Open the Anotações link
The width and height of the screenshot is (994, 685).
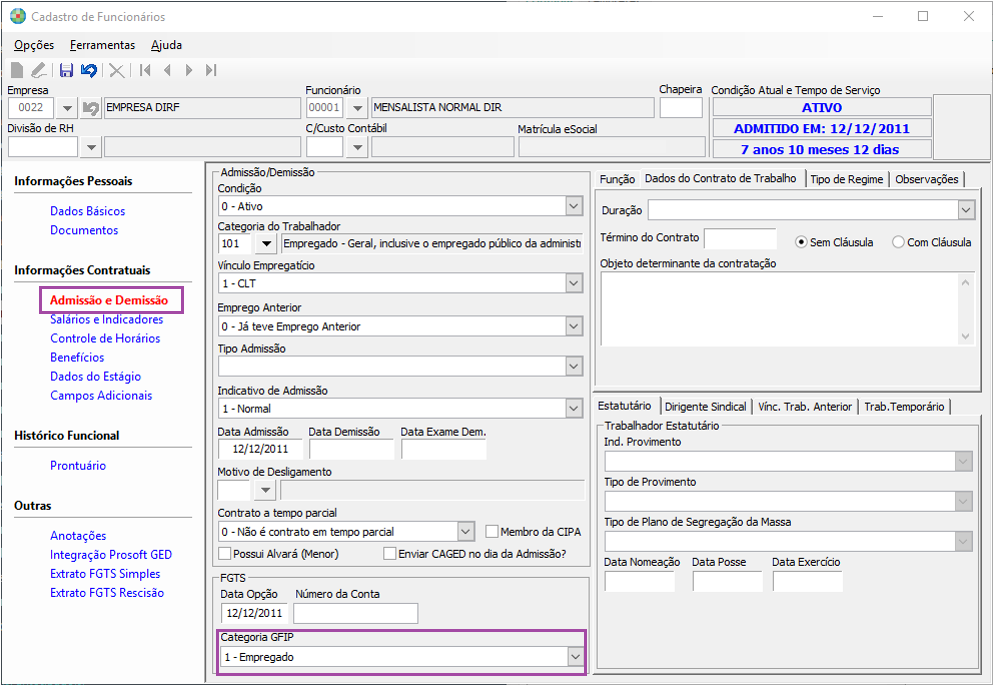click(x=78, y=536)
